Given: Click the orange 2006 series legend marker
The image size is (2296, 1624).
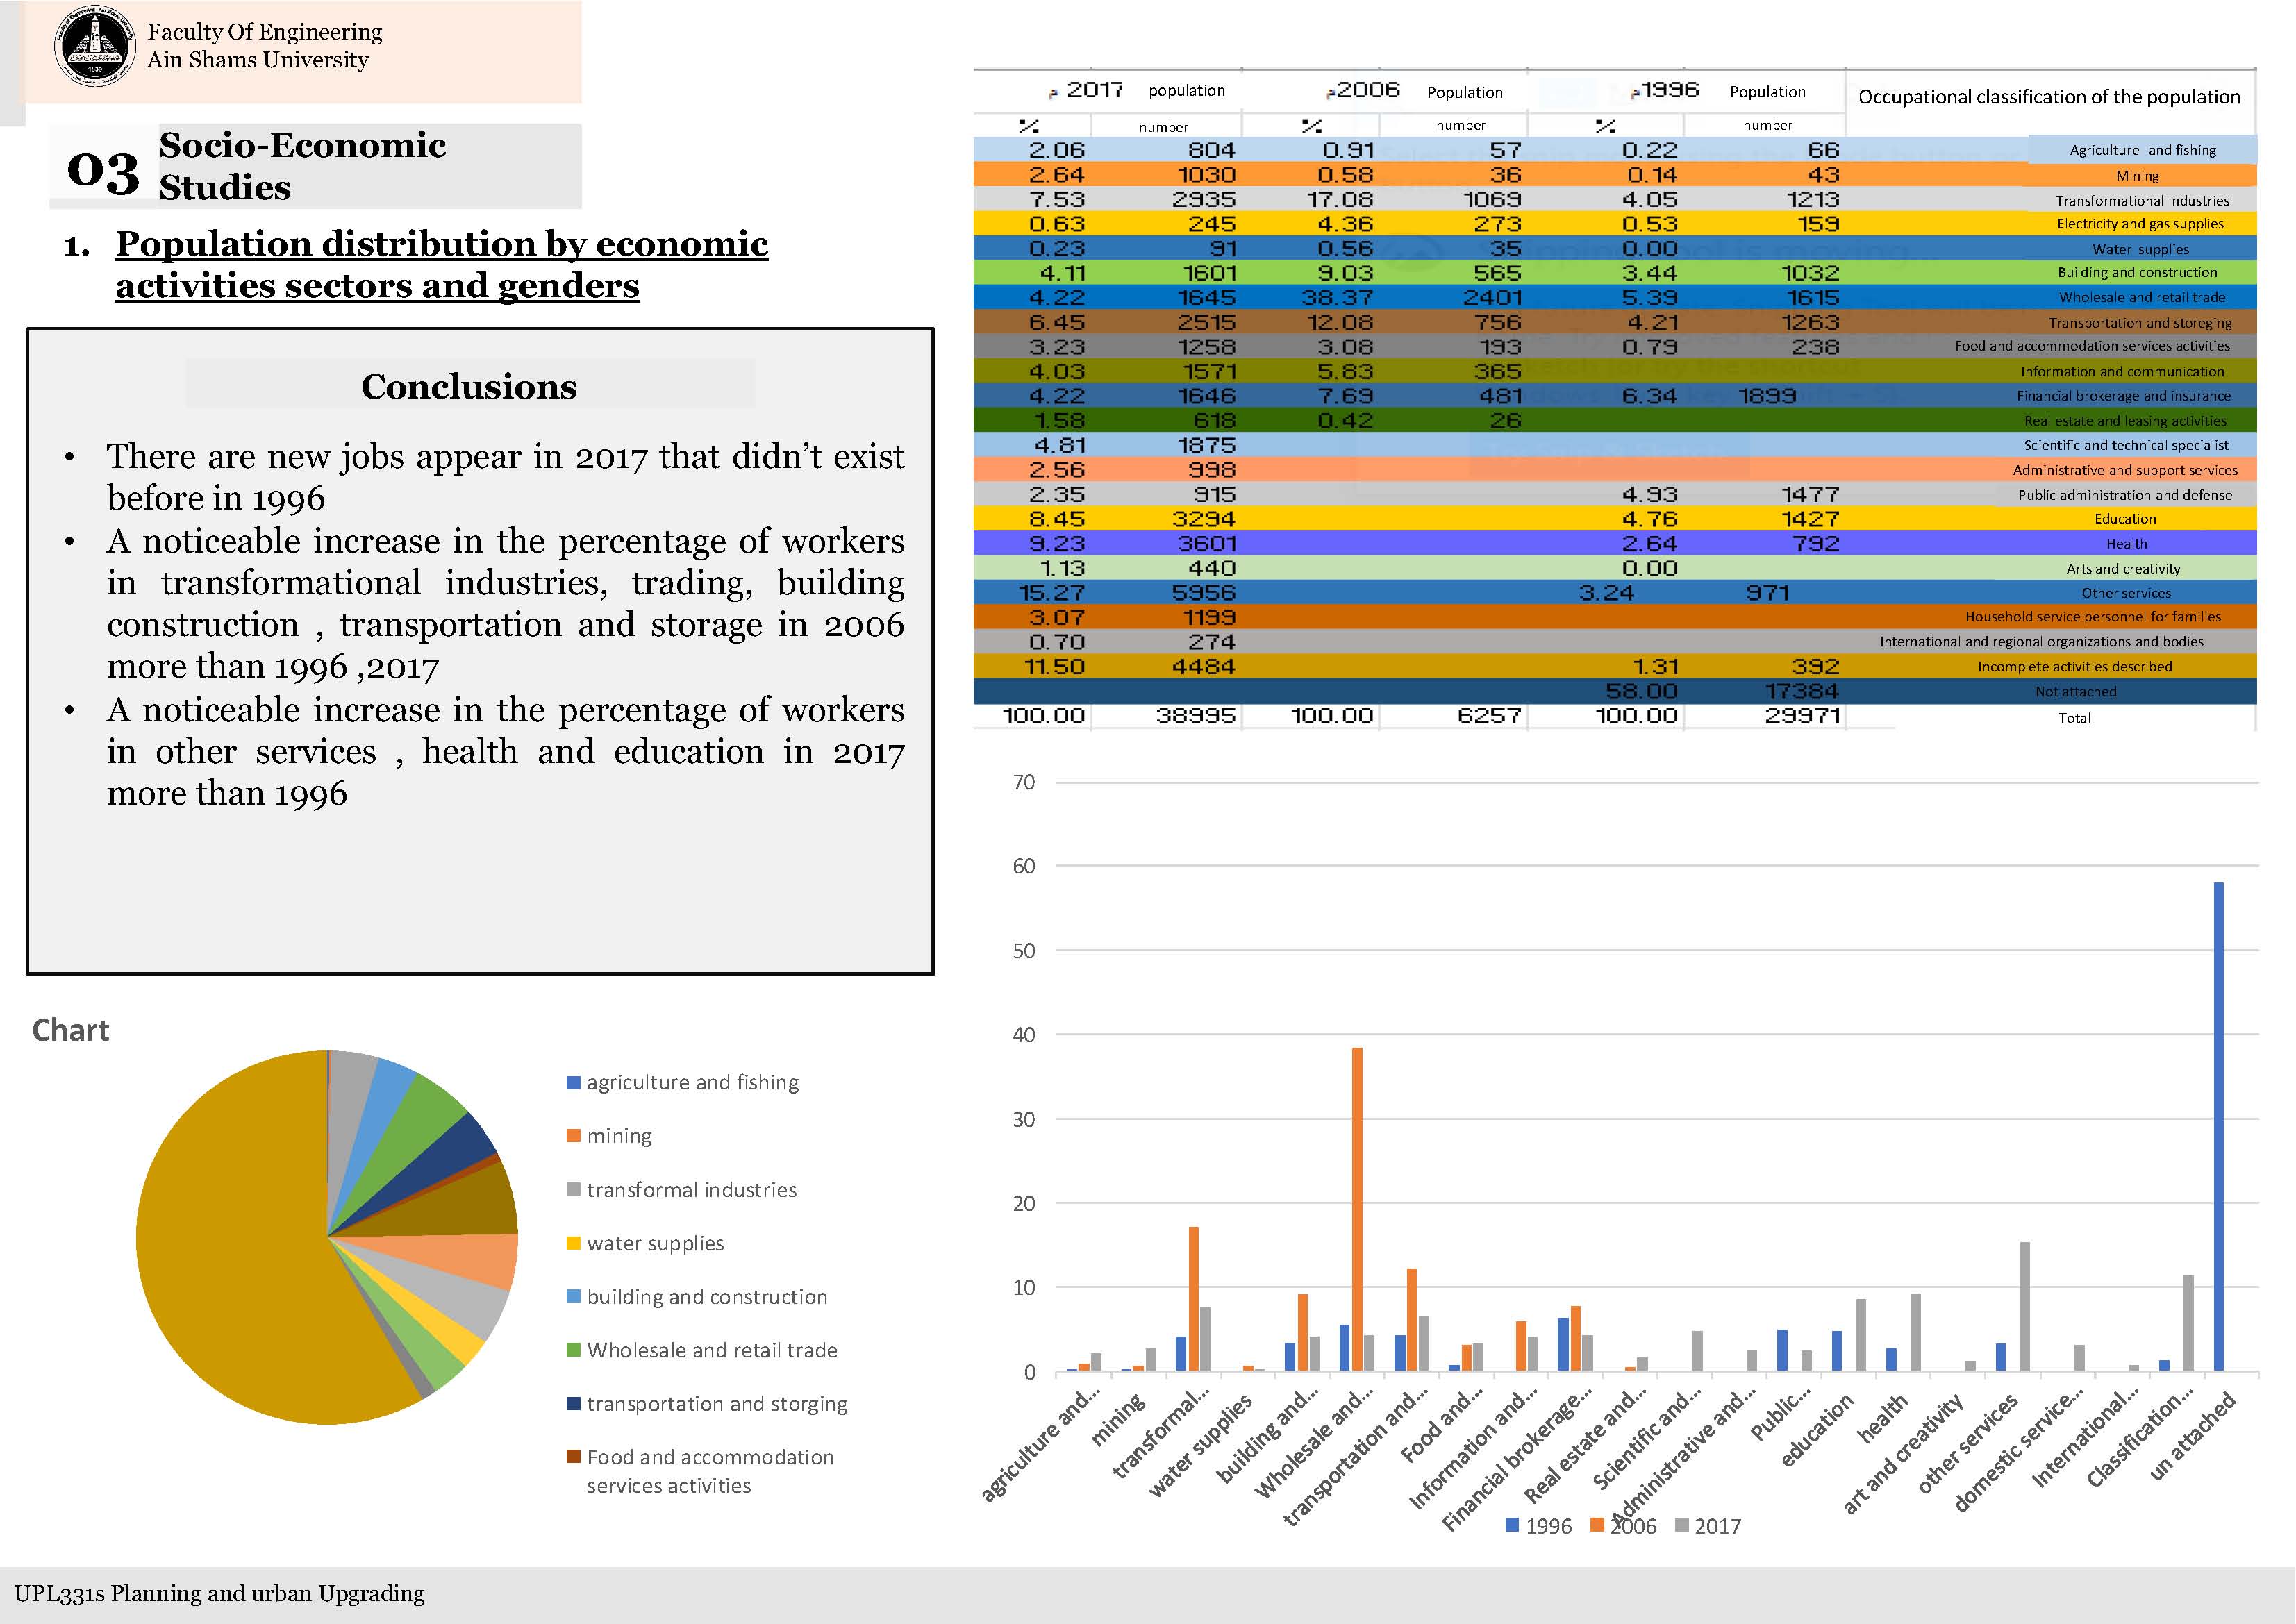Looking at the screenshot, I should click(x=1597, y=1525).
